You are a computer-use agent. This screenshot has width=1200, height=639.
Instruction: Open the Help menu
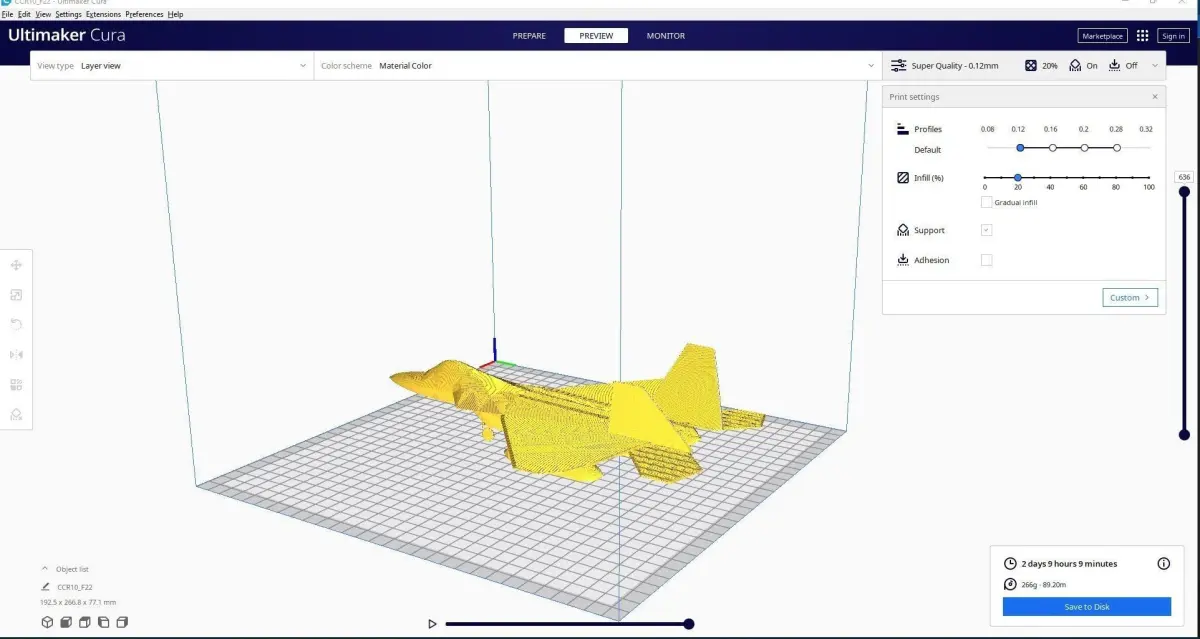(176, 15)
